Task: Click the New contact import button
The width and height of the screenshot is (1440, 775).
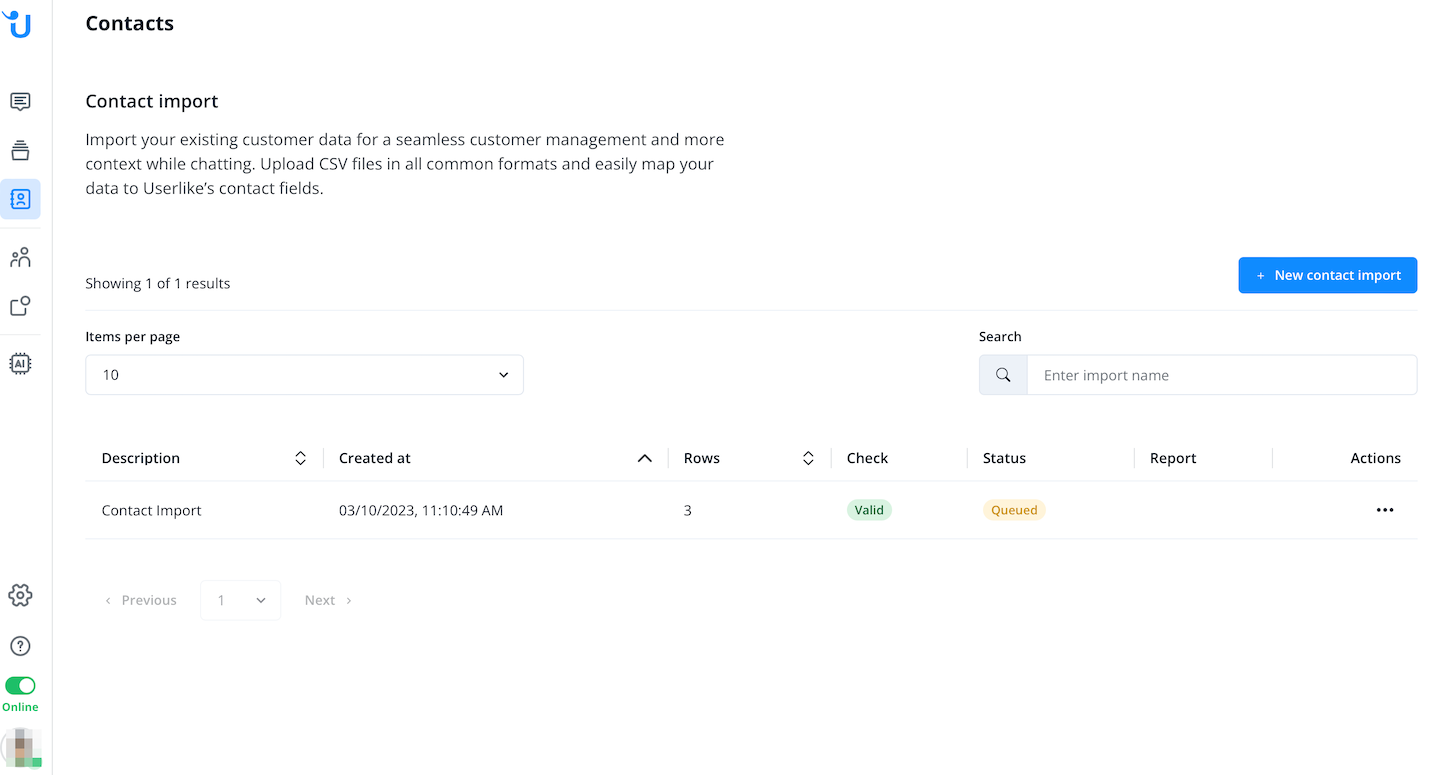Action: pos(1327,276)
